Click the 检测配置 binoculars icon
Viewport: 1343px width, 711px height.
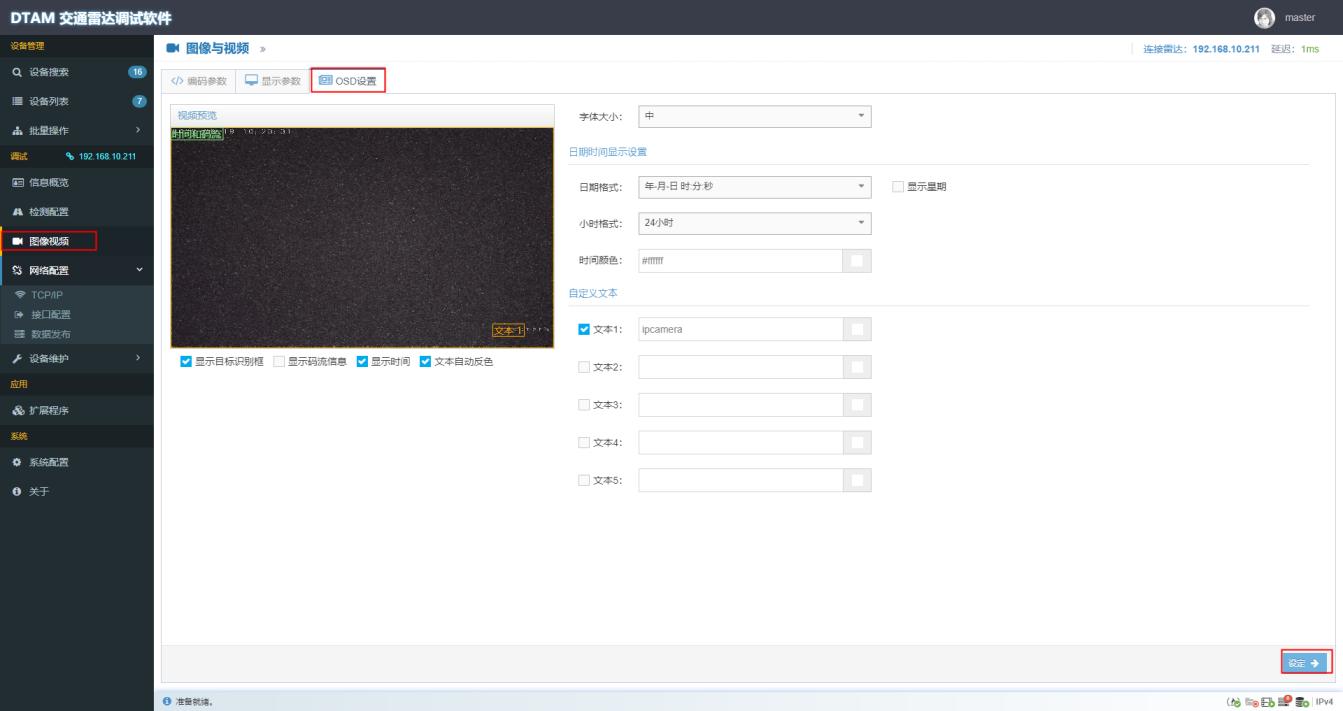click(x=17, y=212)
